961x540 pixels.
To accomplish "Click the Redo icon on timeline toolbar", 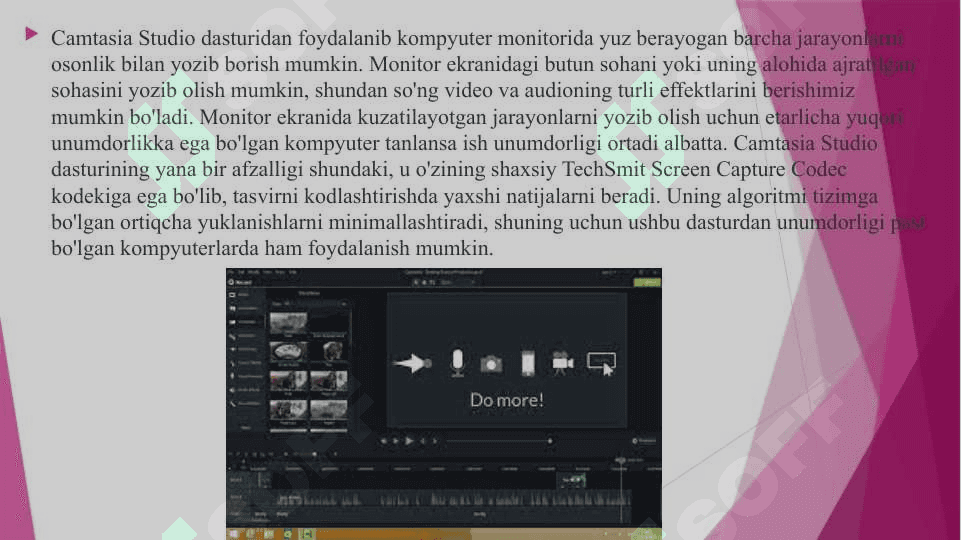I will click(238, 454).
